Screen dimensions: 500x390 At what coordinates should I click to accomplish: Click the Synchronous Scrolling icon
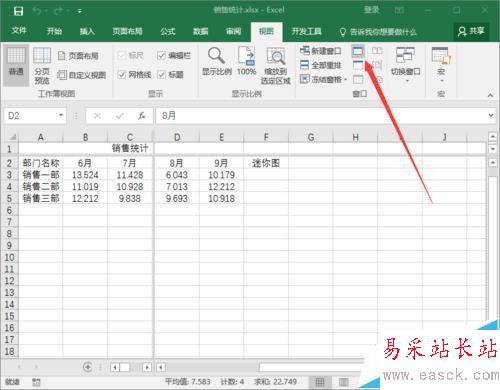coord(377,65)
